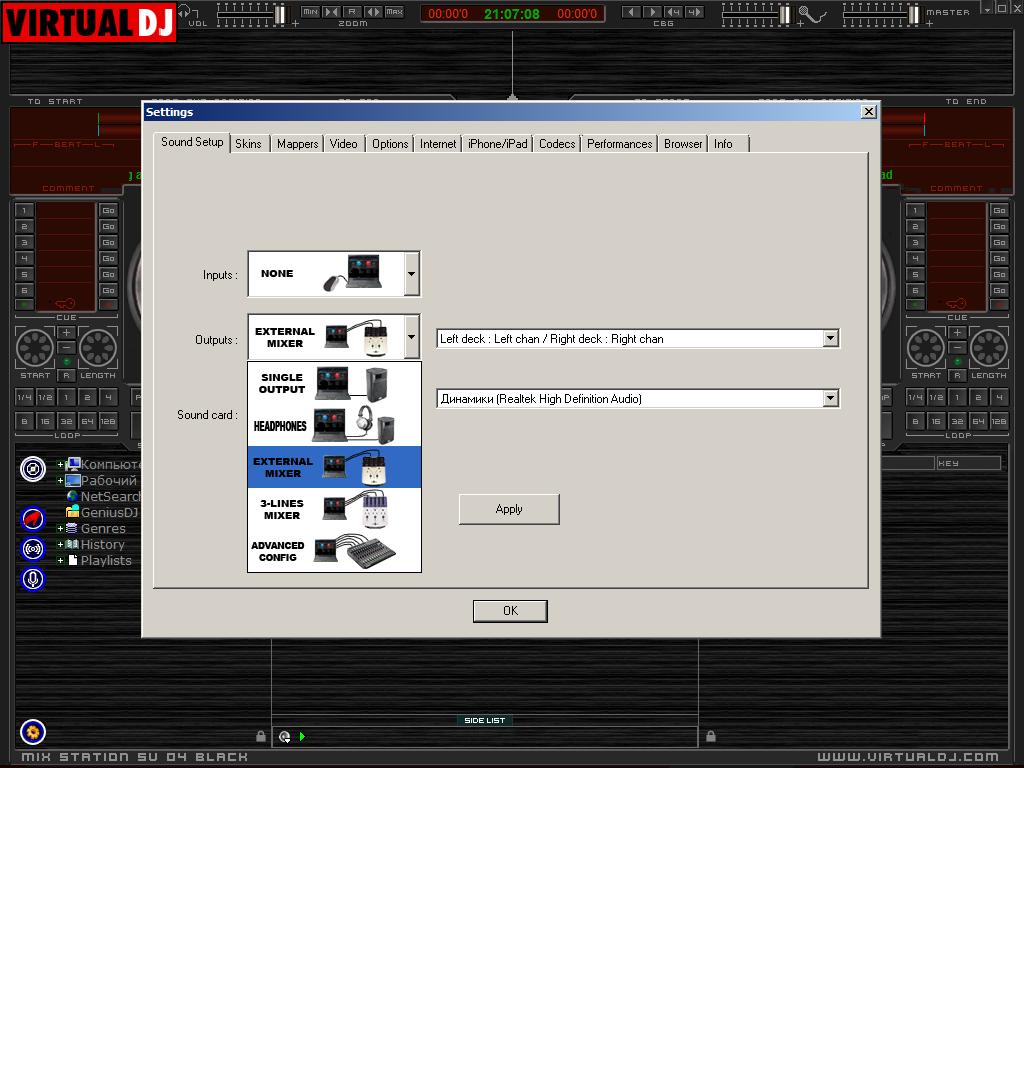
Task: Expand the Genres tree node
Action: (x=60, y=529)
